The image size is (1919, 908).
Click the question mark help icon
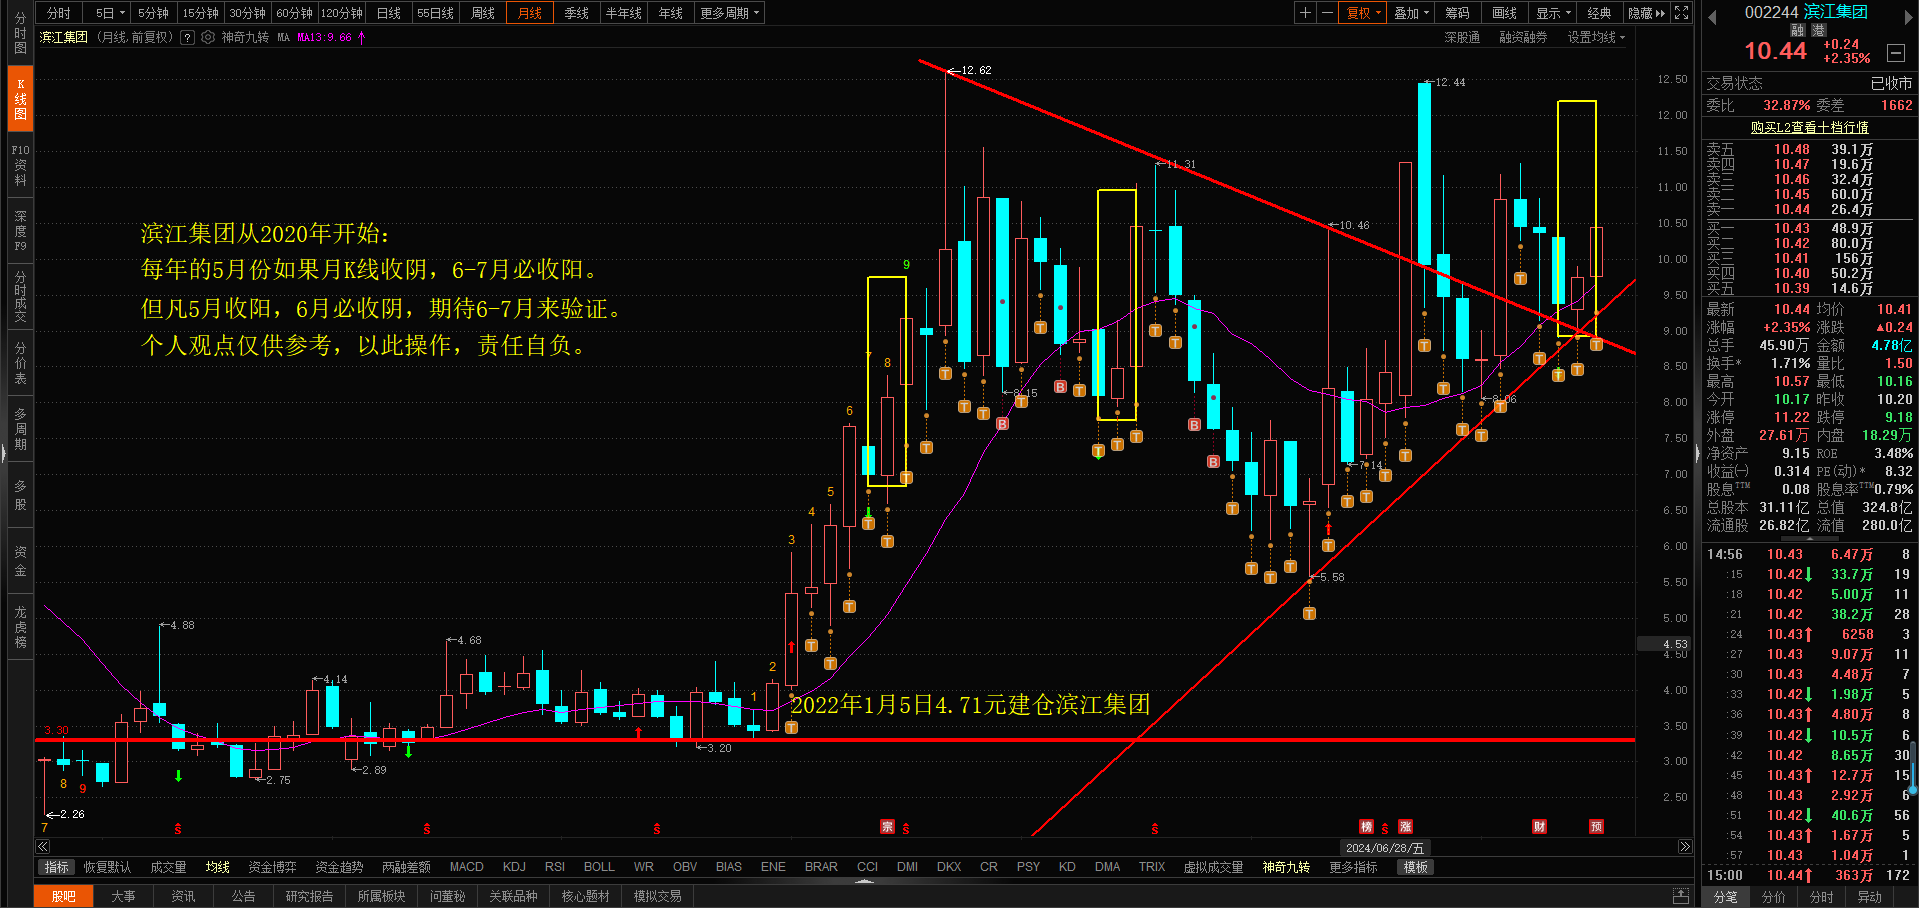click(187, 37)
